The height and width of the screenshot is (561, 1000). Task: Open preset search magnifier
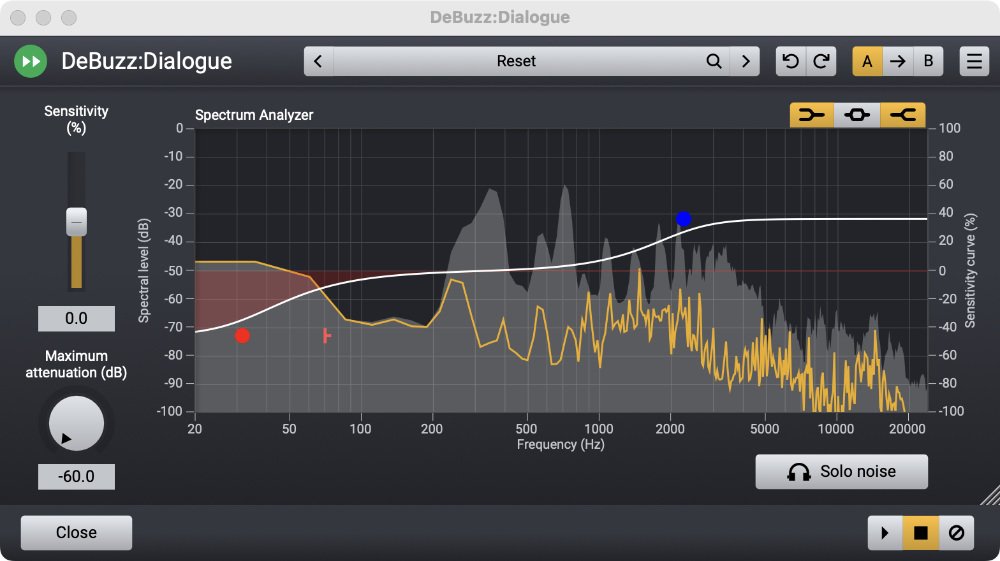pyautogui.click(x=714, y=61)
